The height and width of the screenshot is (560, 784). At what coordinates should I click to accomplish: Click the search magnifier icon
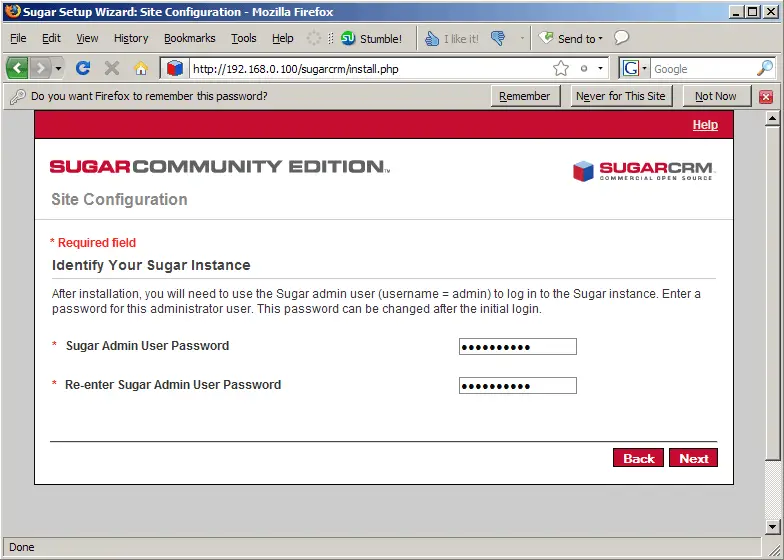point(765,68)
